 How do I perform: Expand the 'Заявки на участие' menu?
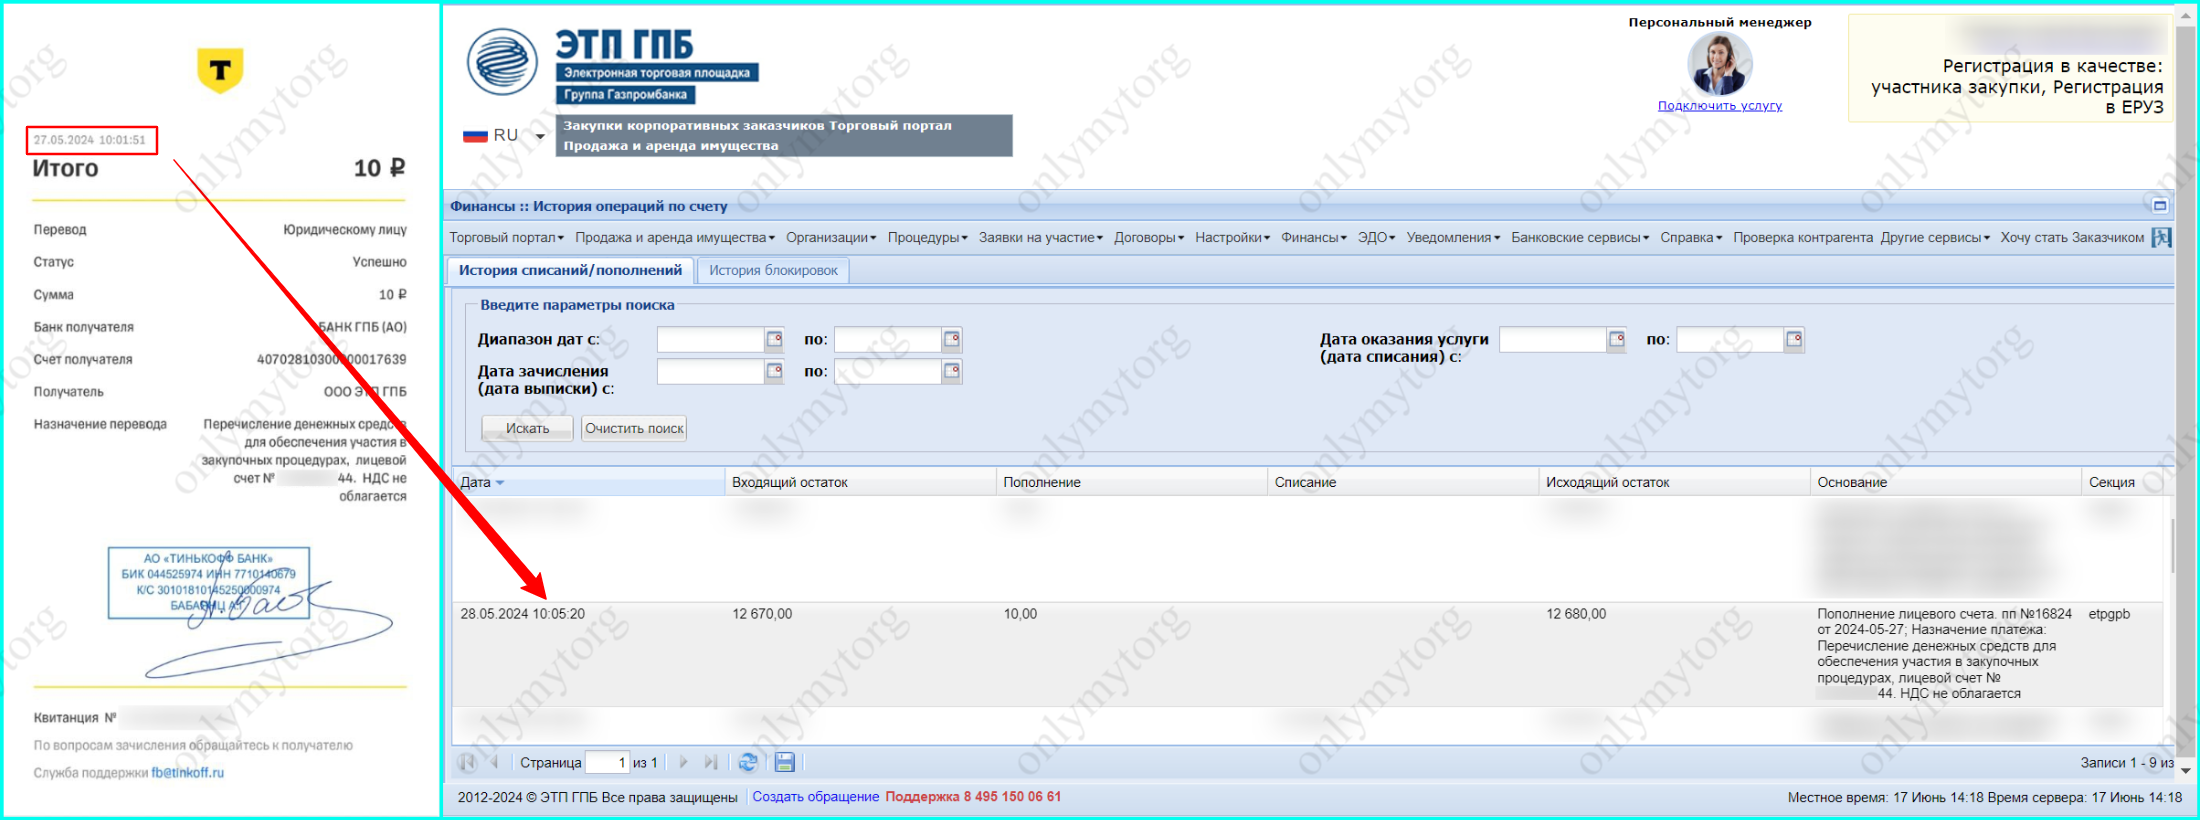pos(1041,238)
